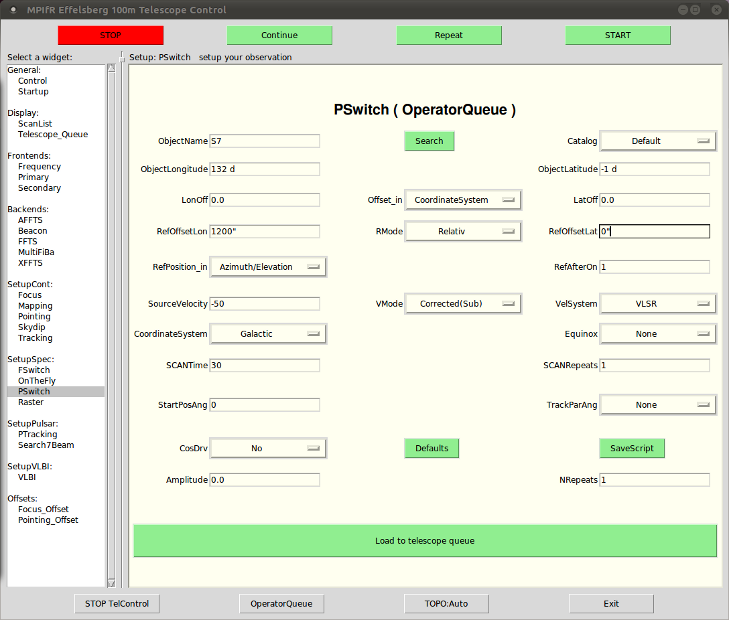
Task: Click the red STOP button
Action: 111,35
